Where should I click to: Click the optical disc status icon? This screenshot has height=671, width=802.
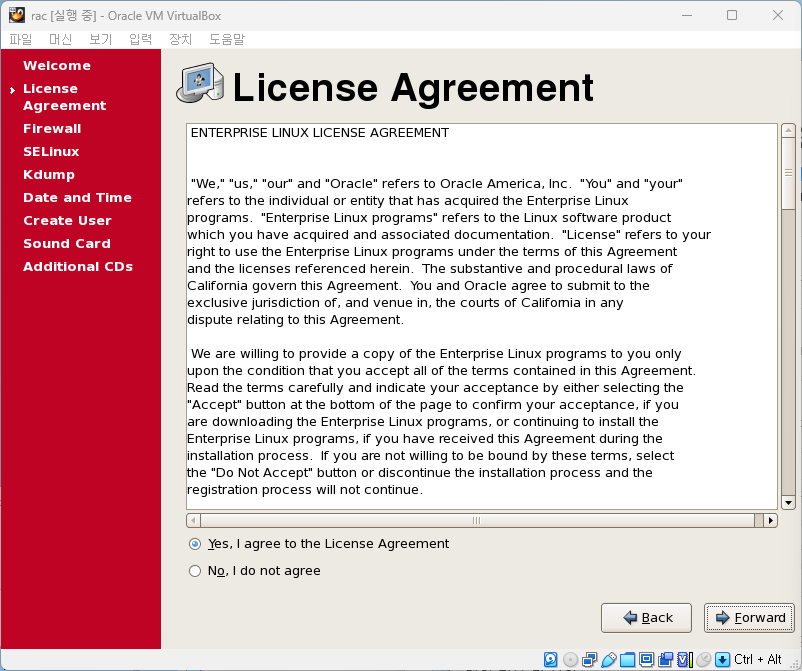(x=570, y=659)
